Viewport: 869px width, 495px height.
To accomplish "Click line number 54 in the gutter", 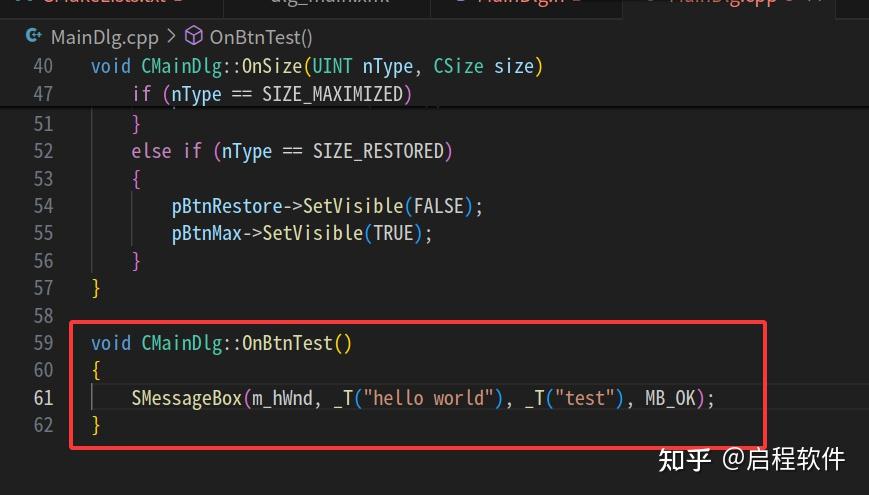I will pyautogui.click(x=43, y=206).
